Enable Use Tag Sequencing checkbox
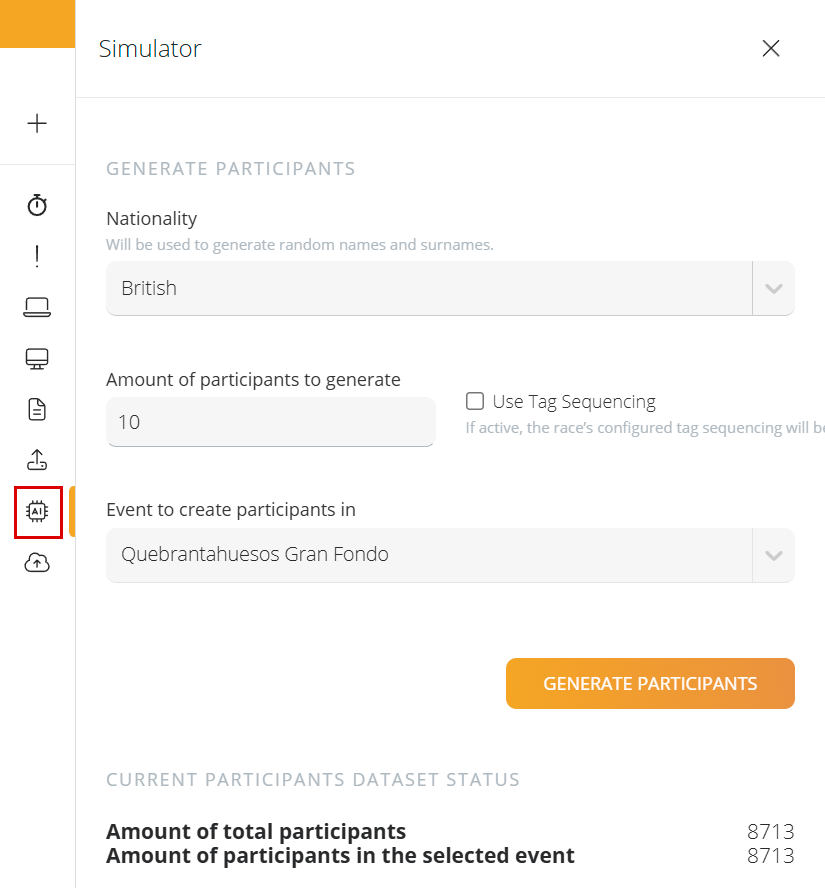This screenshot has width=825, height=888. tap(475, 401)
